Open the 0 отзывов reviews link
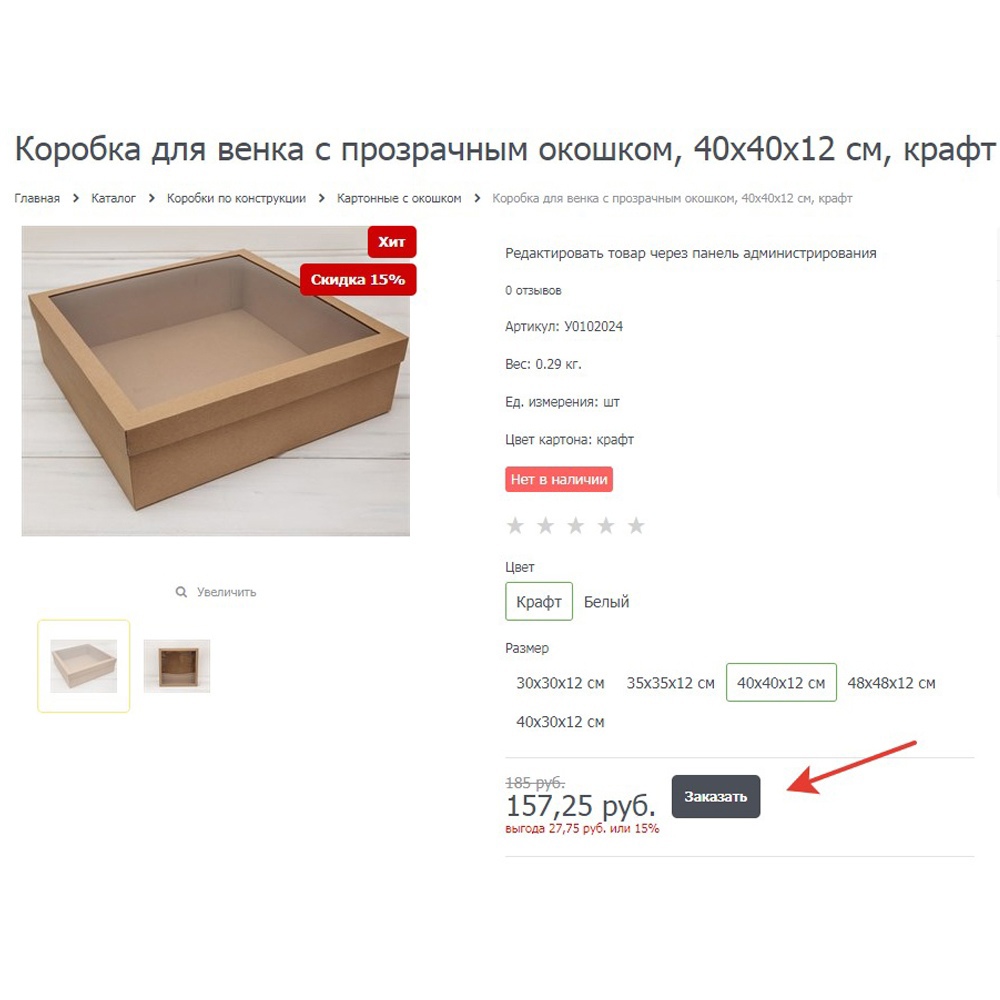Viewport: 1000px width, 1000px height. [533, 290]
